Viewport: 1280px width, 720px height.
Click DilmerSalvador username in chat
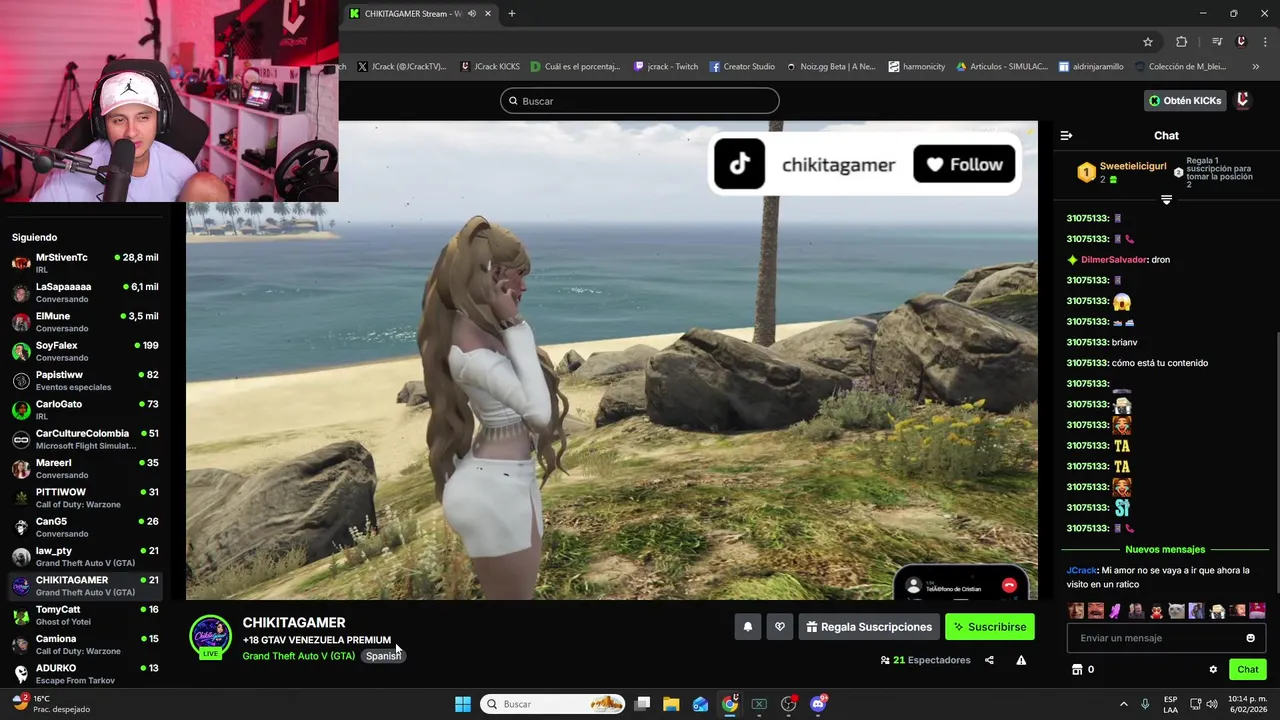(x=1113, y=260)
